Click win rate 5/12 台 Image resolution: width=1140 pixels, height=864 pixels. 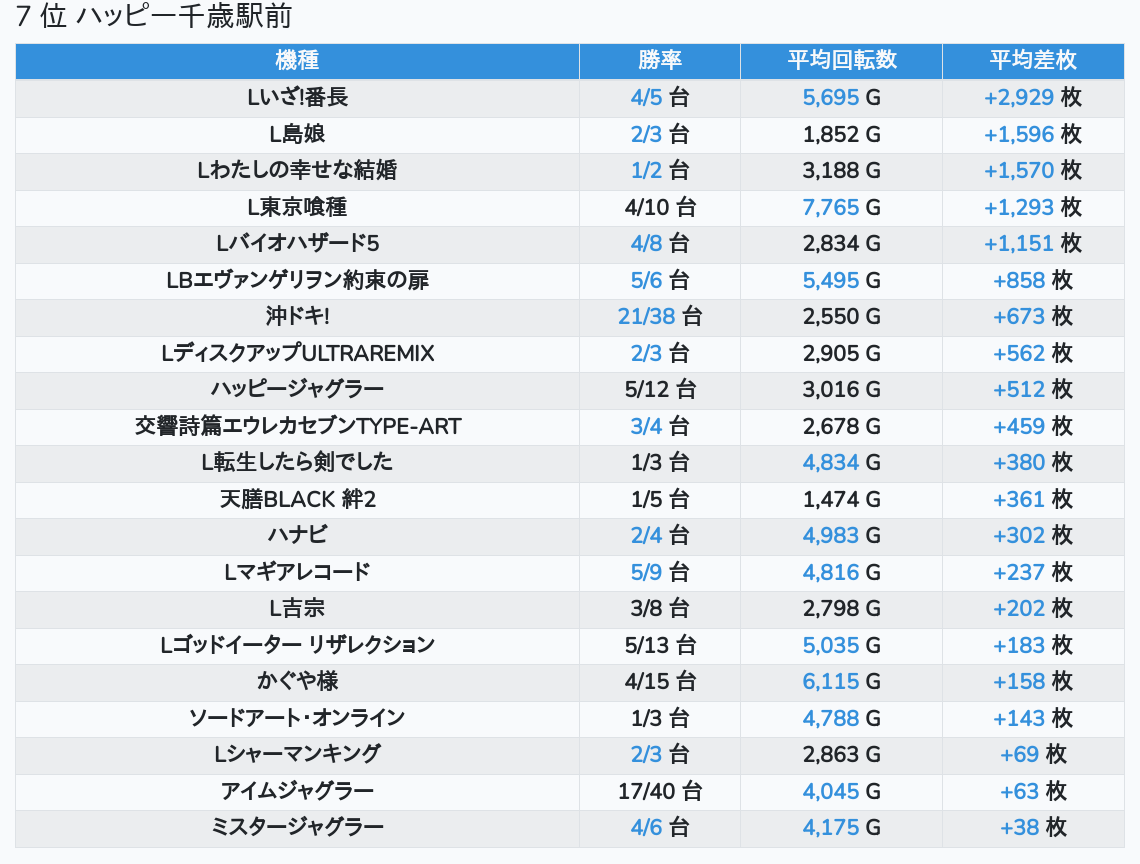click(659, 390)
